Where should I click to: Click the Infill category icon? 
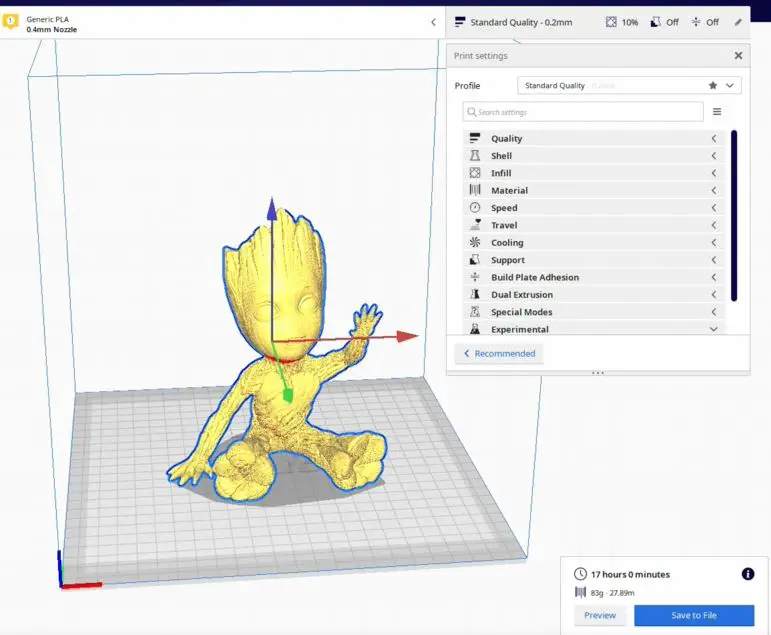pyautogui.click(x=474, y=173)
